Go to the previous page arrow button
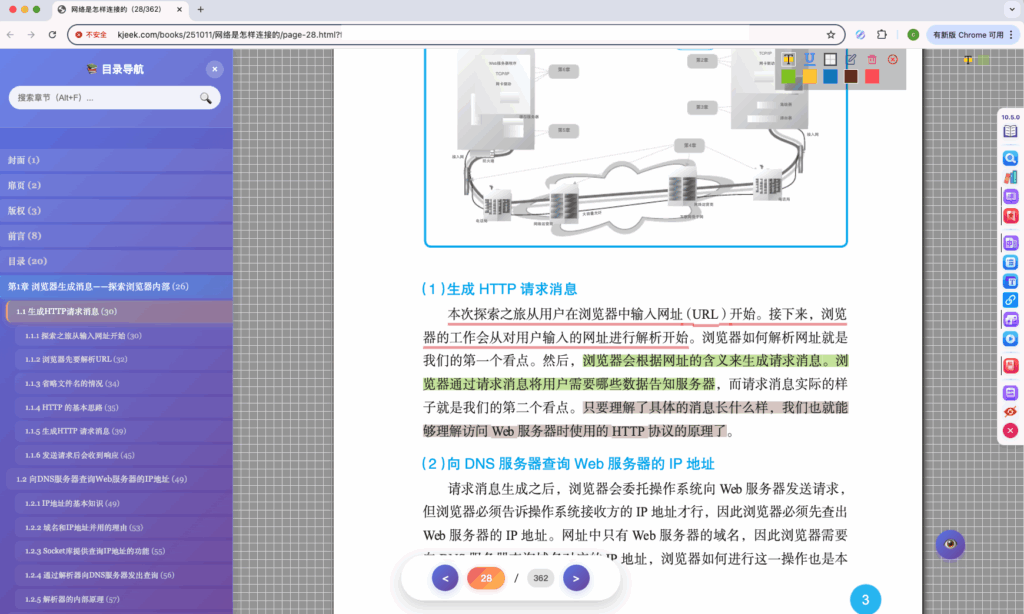 click(x=445, y=578)
